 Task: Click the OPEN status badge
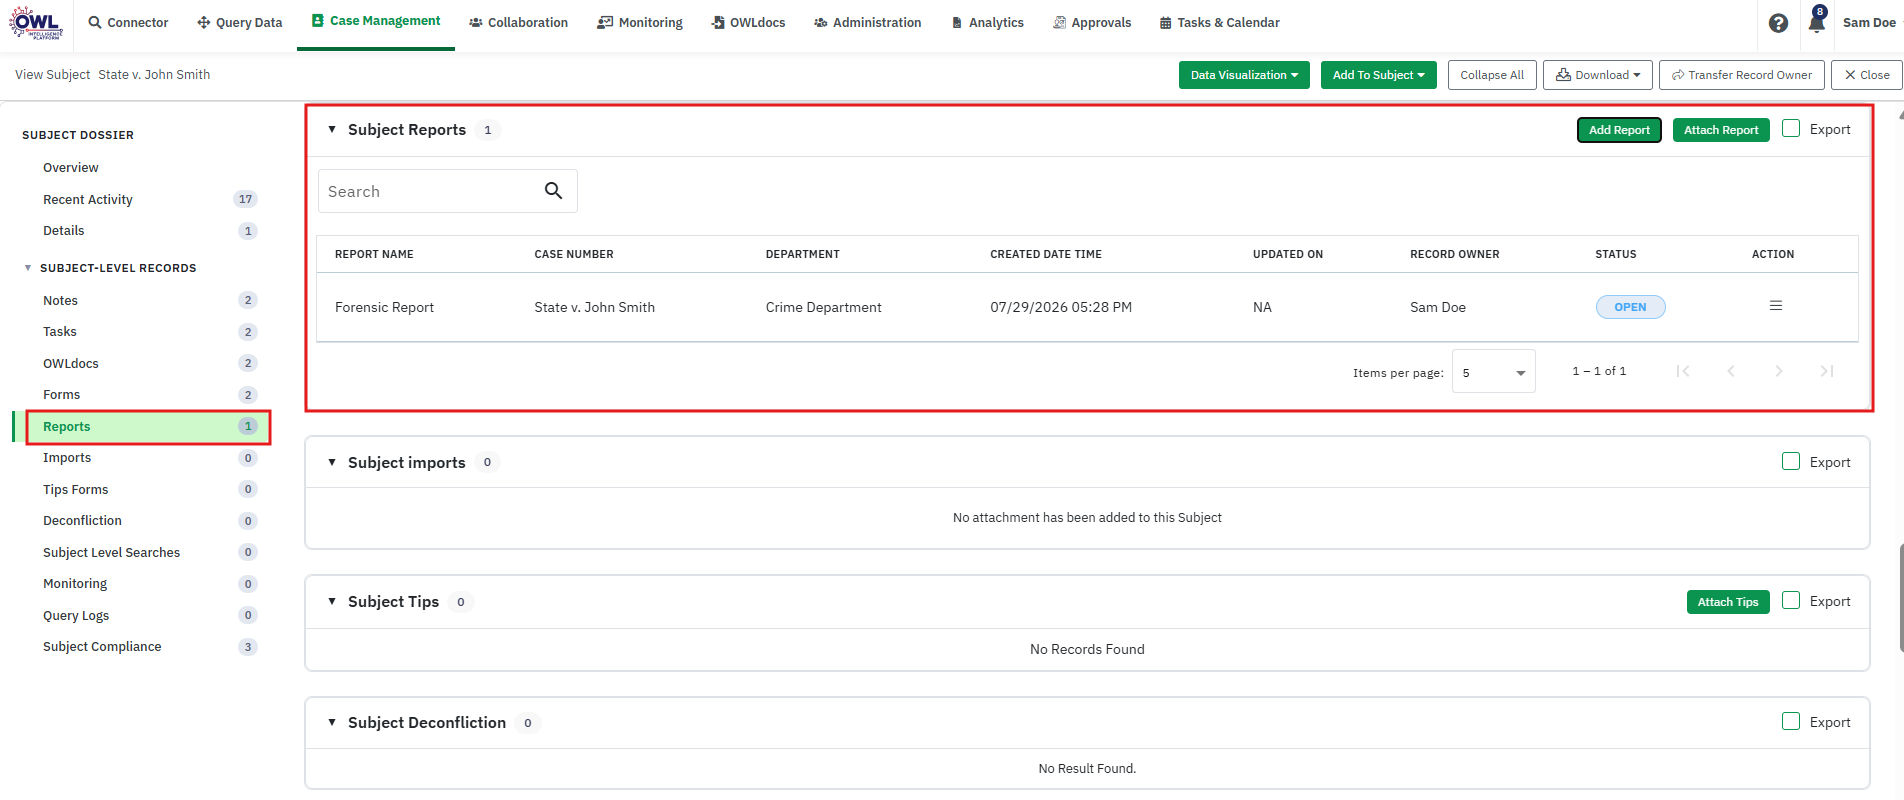point(1630,307)
